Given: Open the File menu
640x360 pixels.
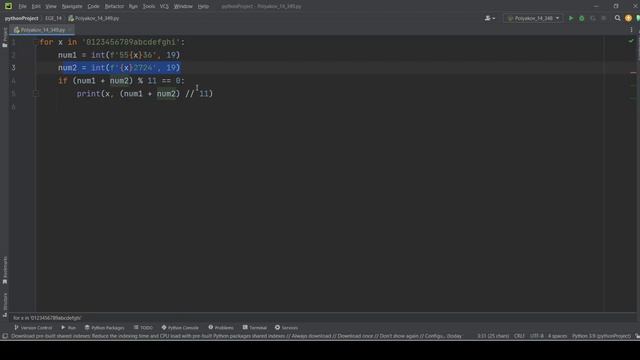Looking at the screenshot, I should pyautogui.click(x=22, y=7).
